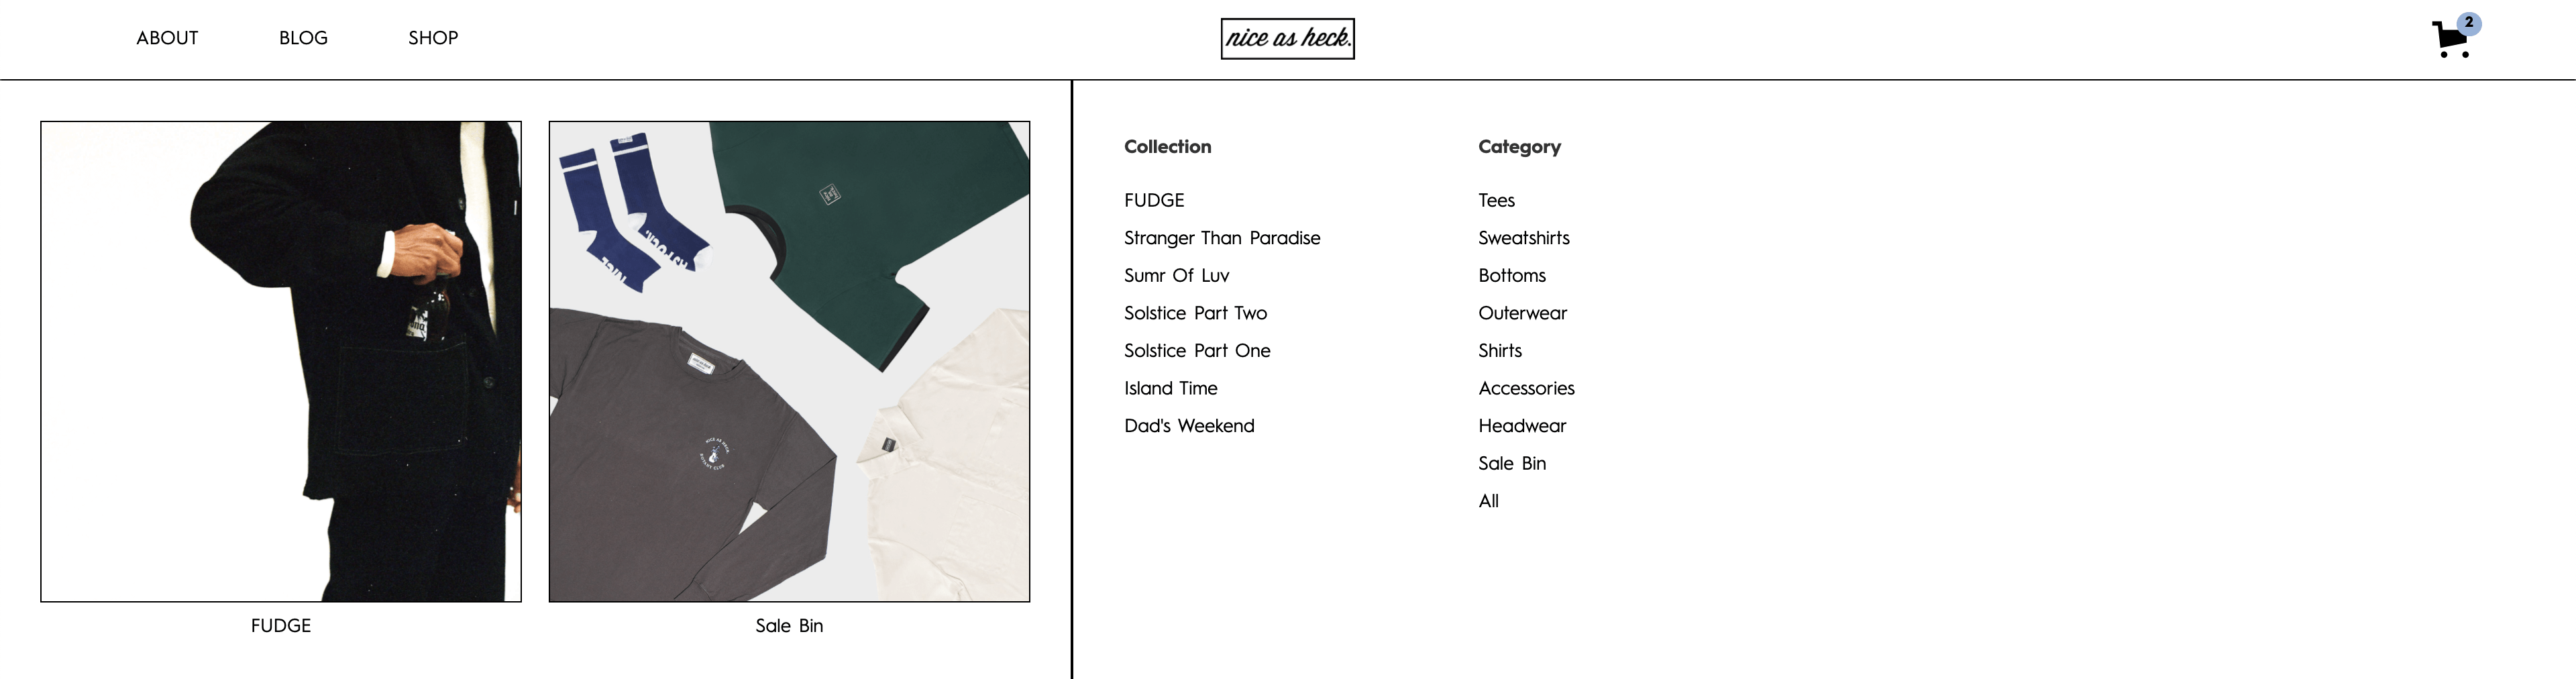The image size is (2576, 679).
Task: Open the SHOP menu
Action: (x=433, y=38)
